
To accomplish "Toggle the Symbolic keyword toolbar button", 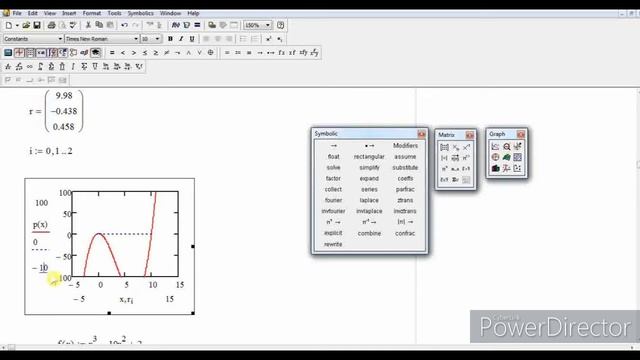I will (96, 53).
